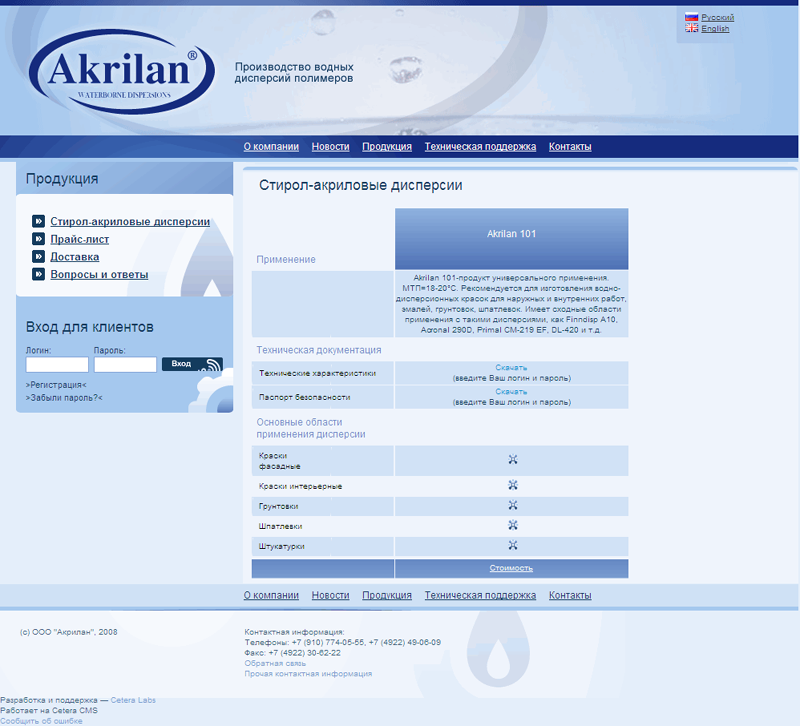Viewport: 800px width, 726px height.
Task: Click the arrow bullet beside Доставка
Action: click(x=38, y=257)
